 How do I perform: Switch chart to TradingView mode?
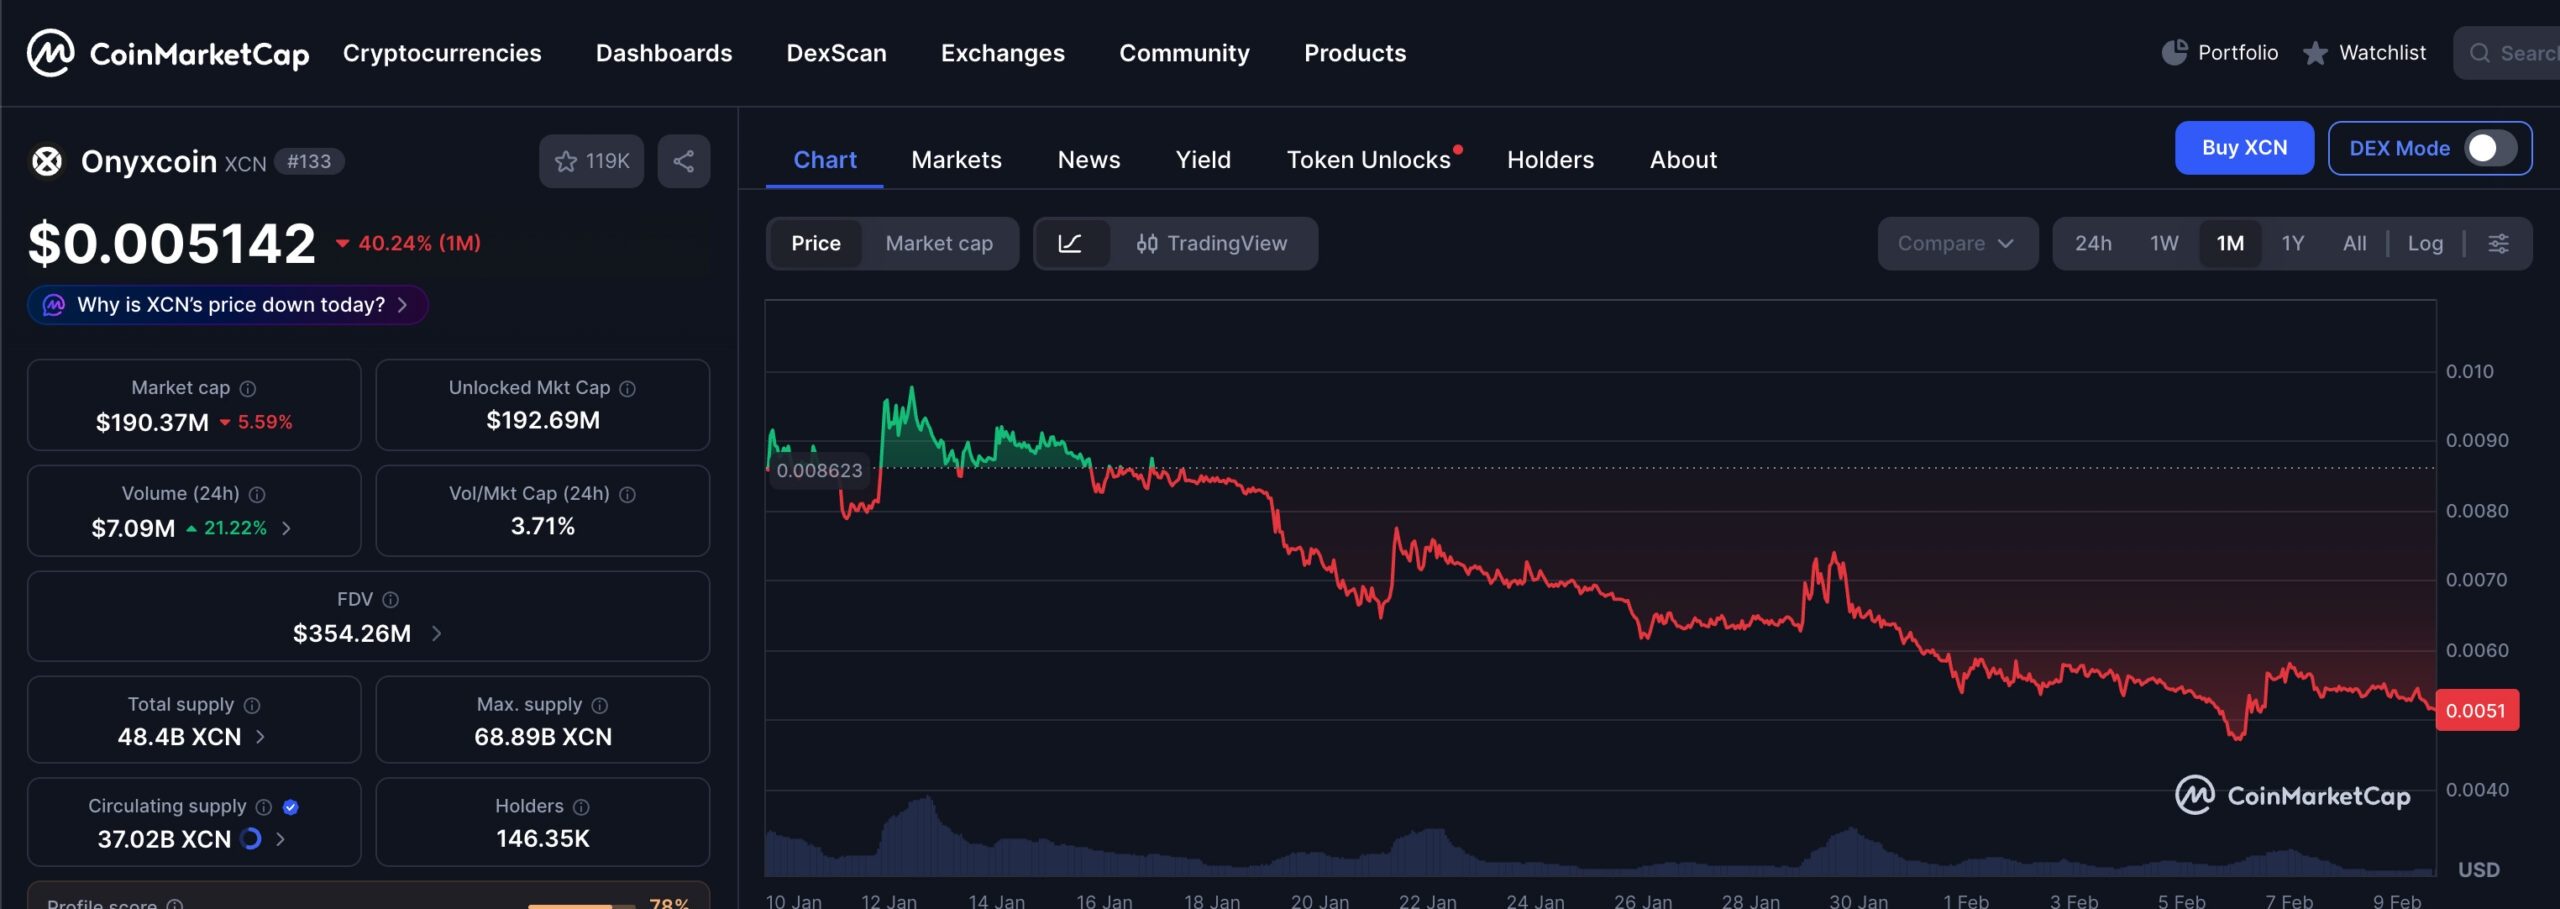coord(1212,243)
